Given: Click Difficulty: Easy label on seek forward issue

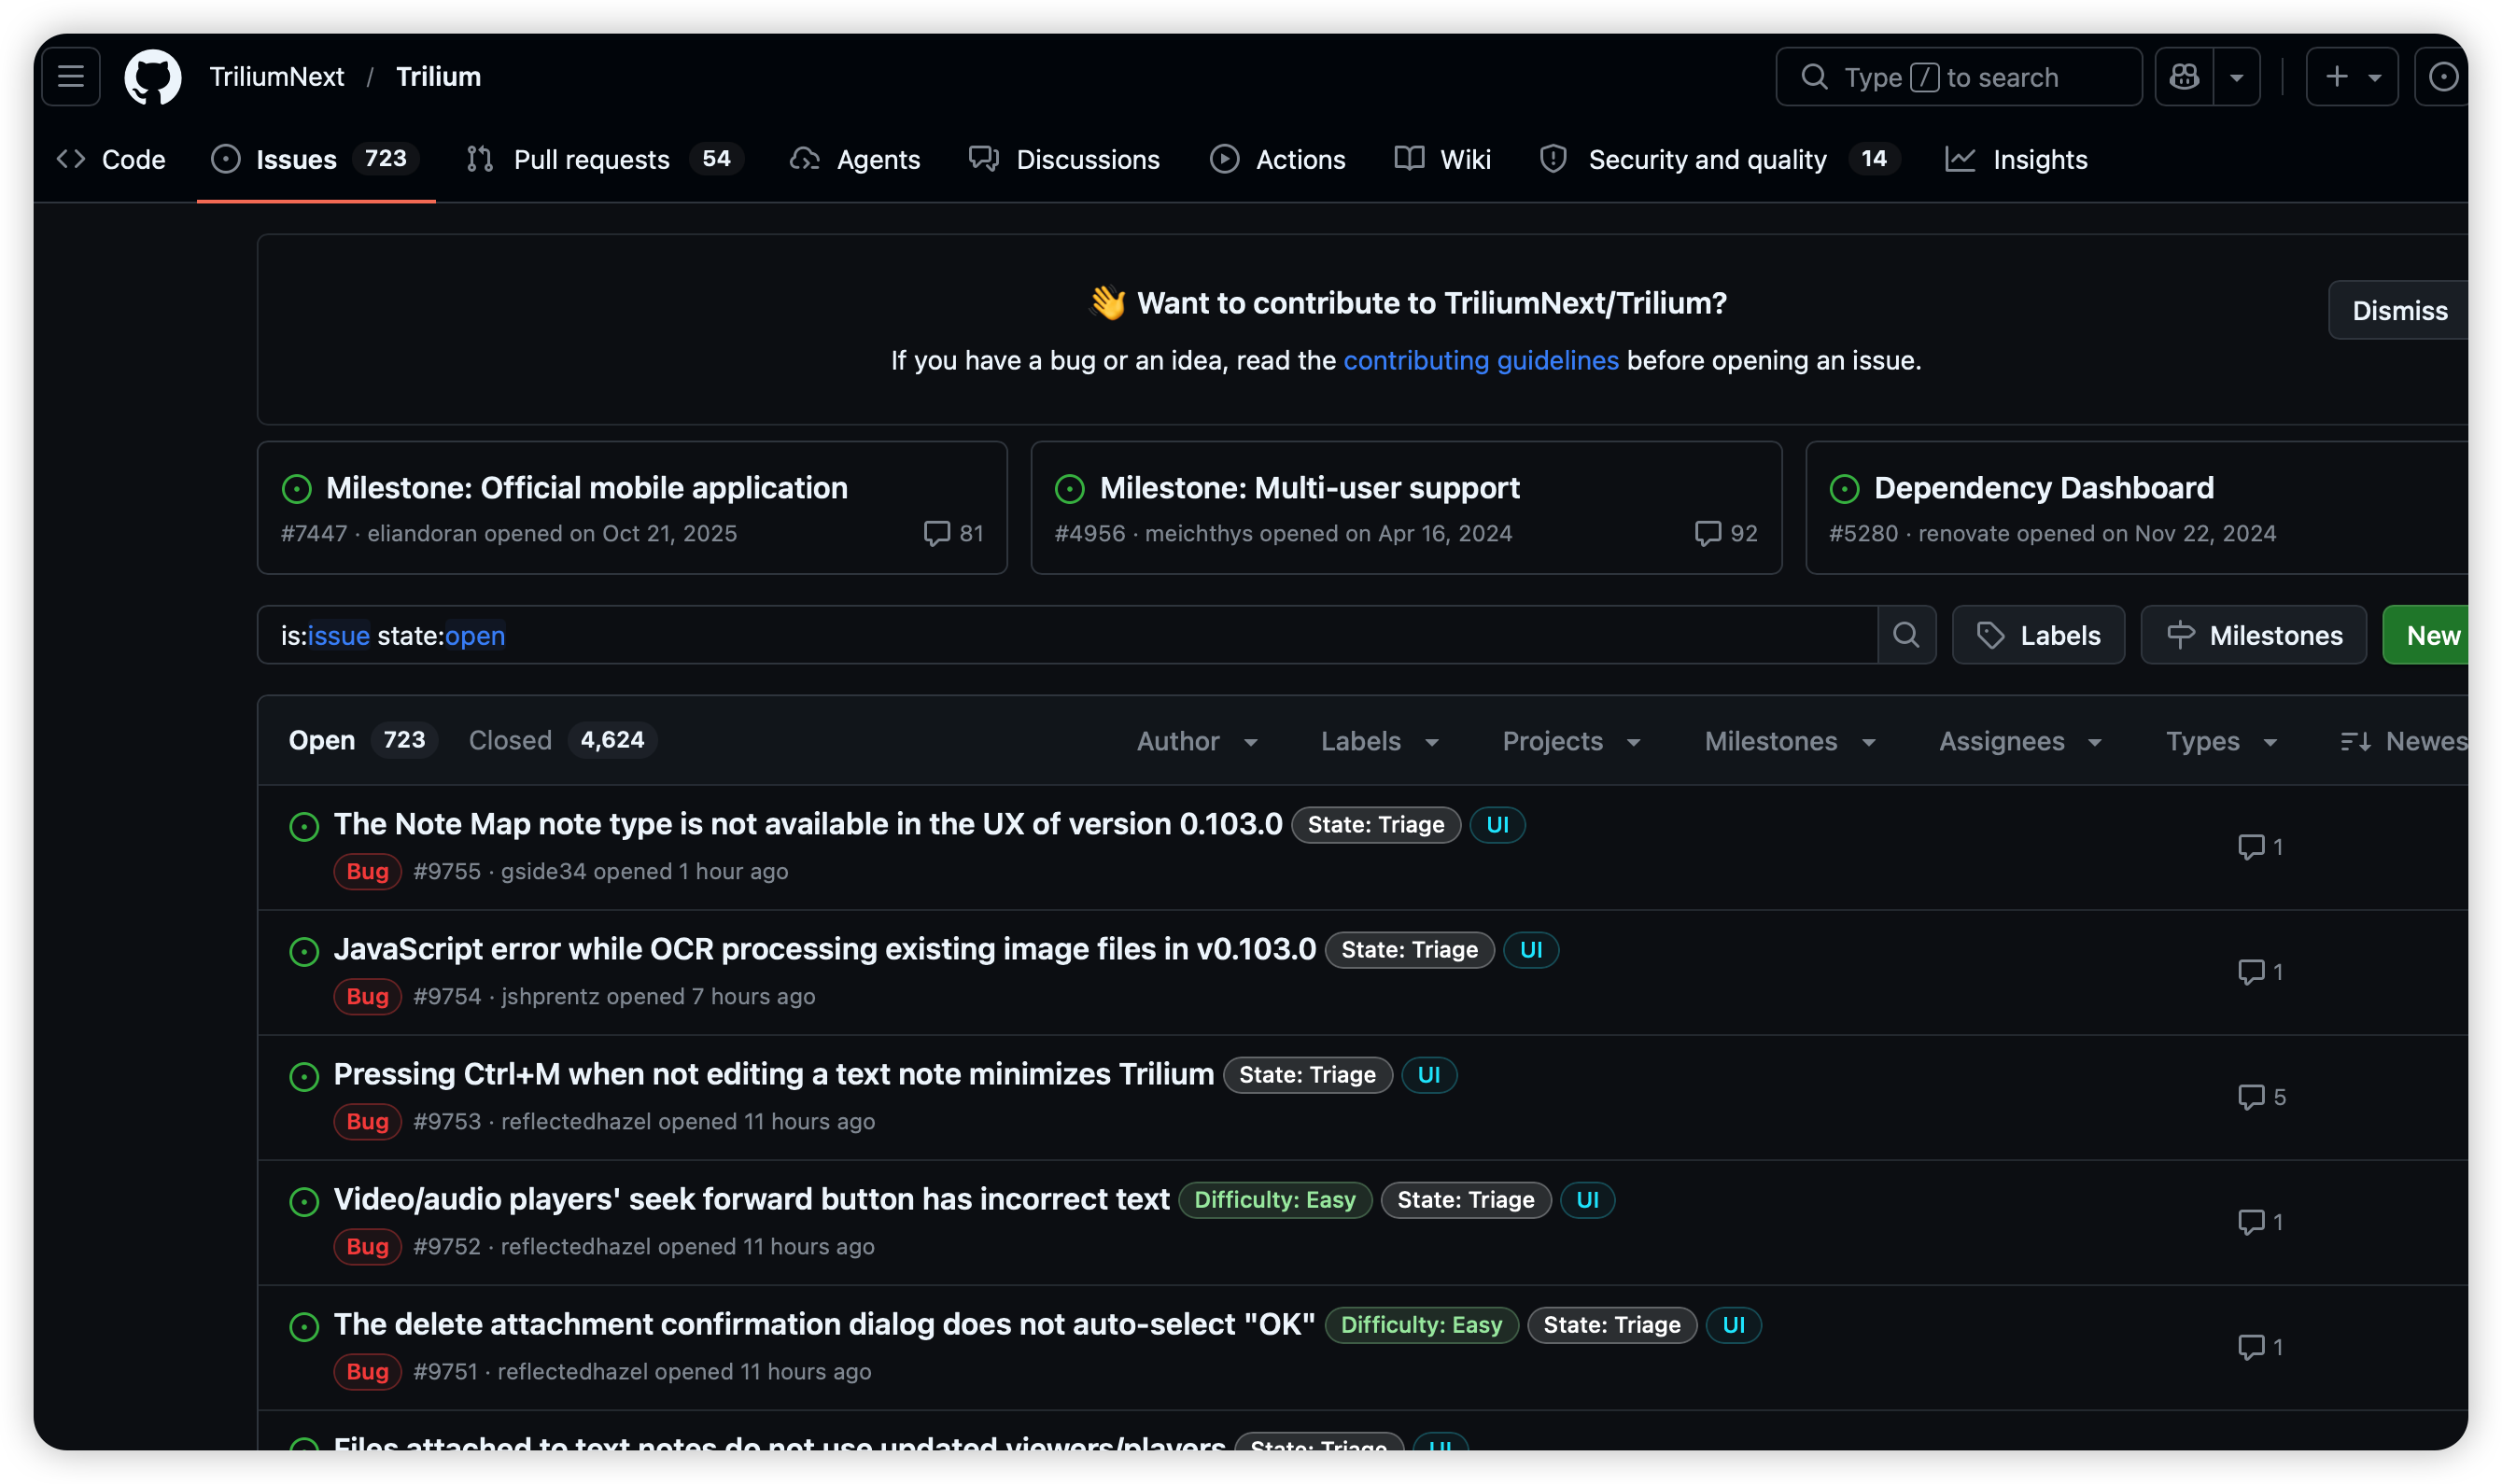Looking at the screenshot, I should point(1275,1199).
